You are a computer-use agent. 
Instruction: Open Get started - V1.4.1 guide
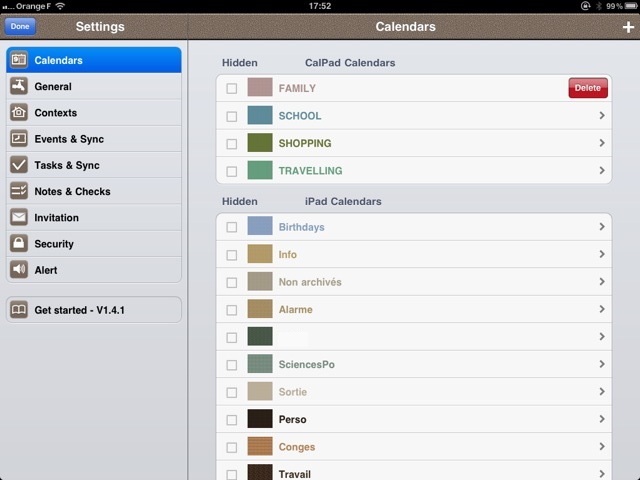point(94,310)
